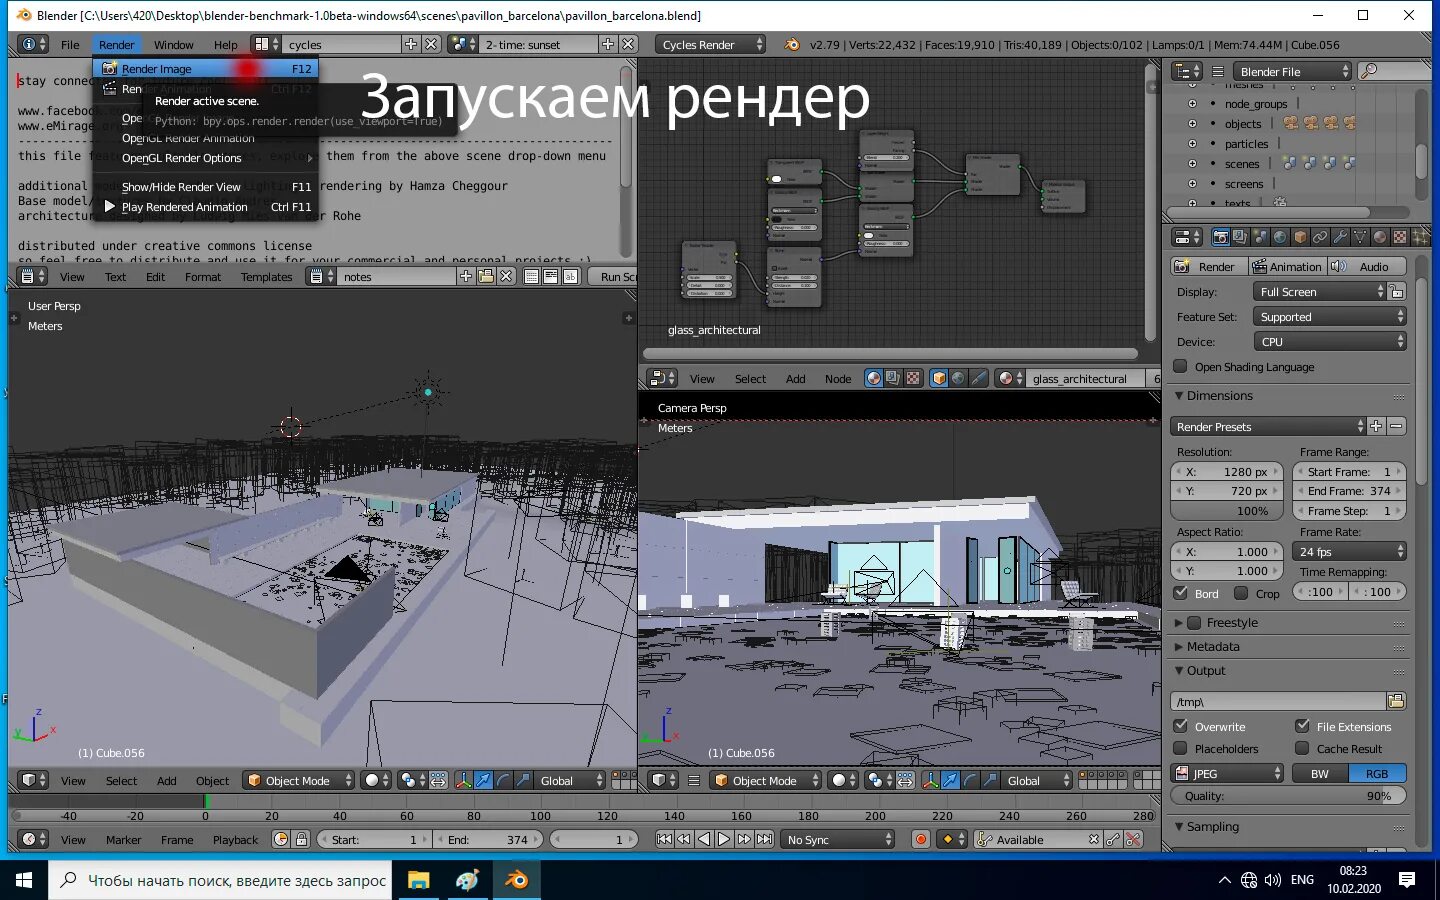Screen dimensions: 1440x900
Task: Jump to the first timeline frame
Action: point(664,839)
